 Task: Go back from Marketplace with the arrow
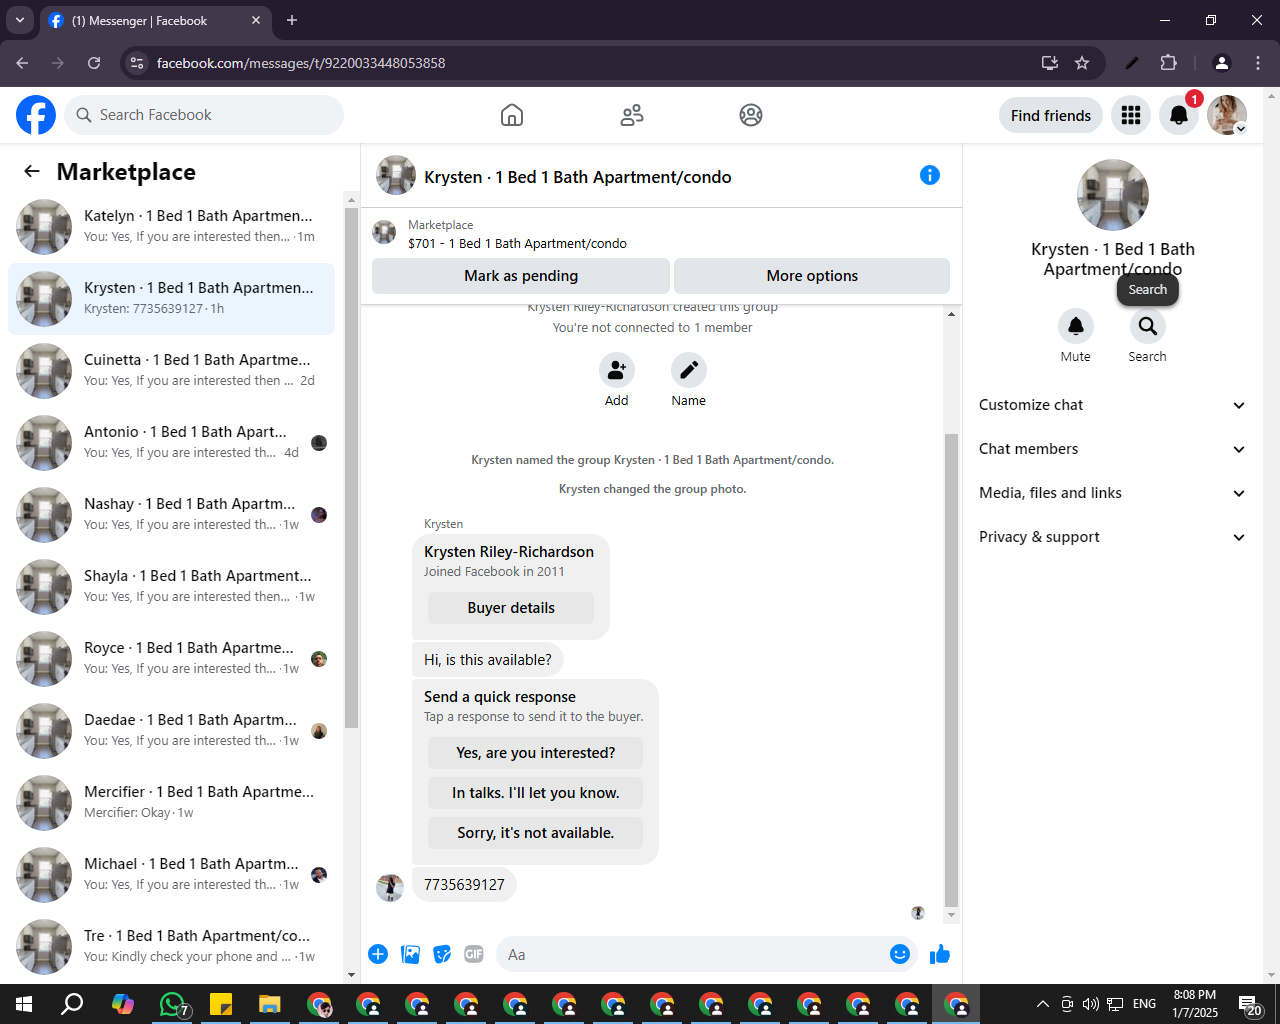[x=32, y=171]
